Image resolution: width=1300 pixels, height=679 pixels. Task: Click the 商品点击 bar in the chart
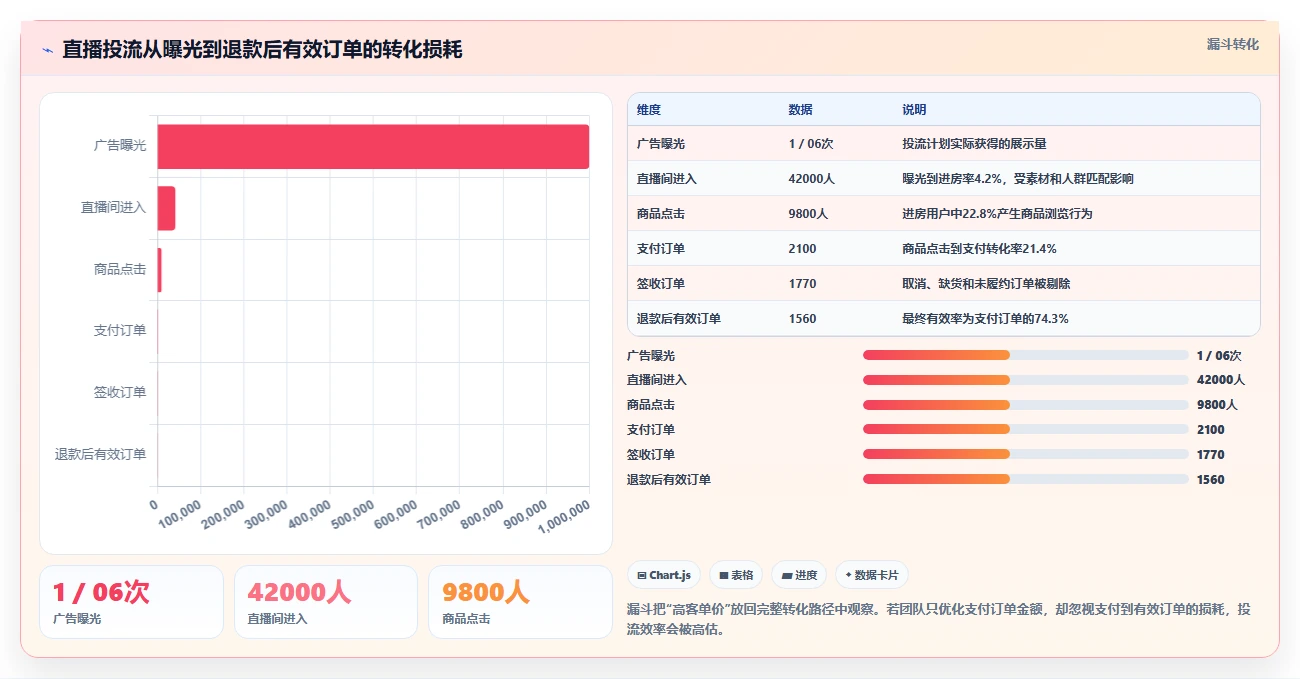click(159, 270)
